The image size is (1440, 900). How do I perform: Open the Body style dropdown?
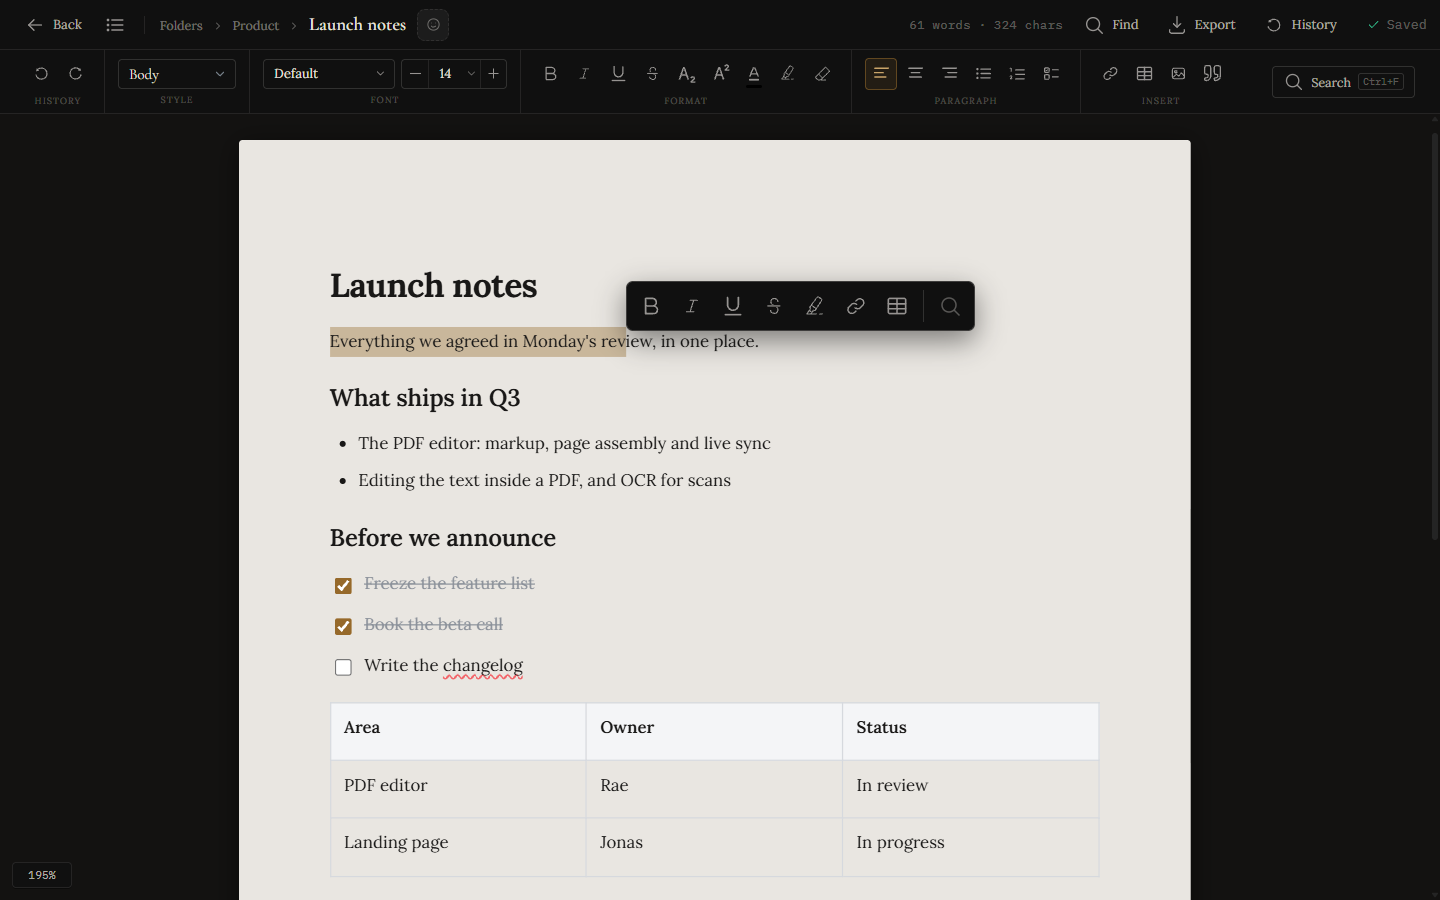(x=177, y=74)
